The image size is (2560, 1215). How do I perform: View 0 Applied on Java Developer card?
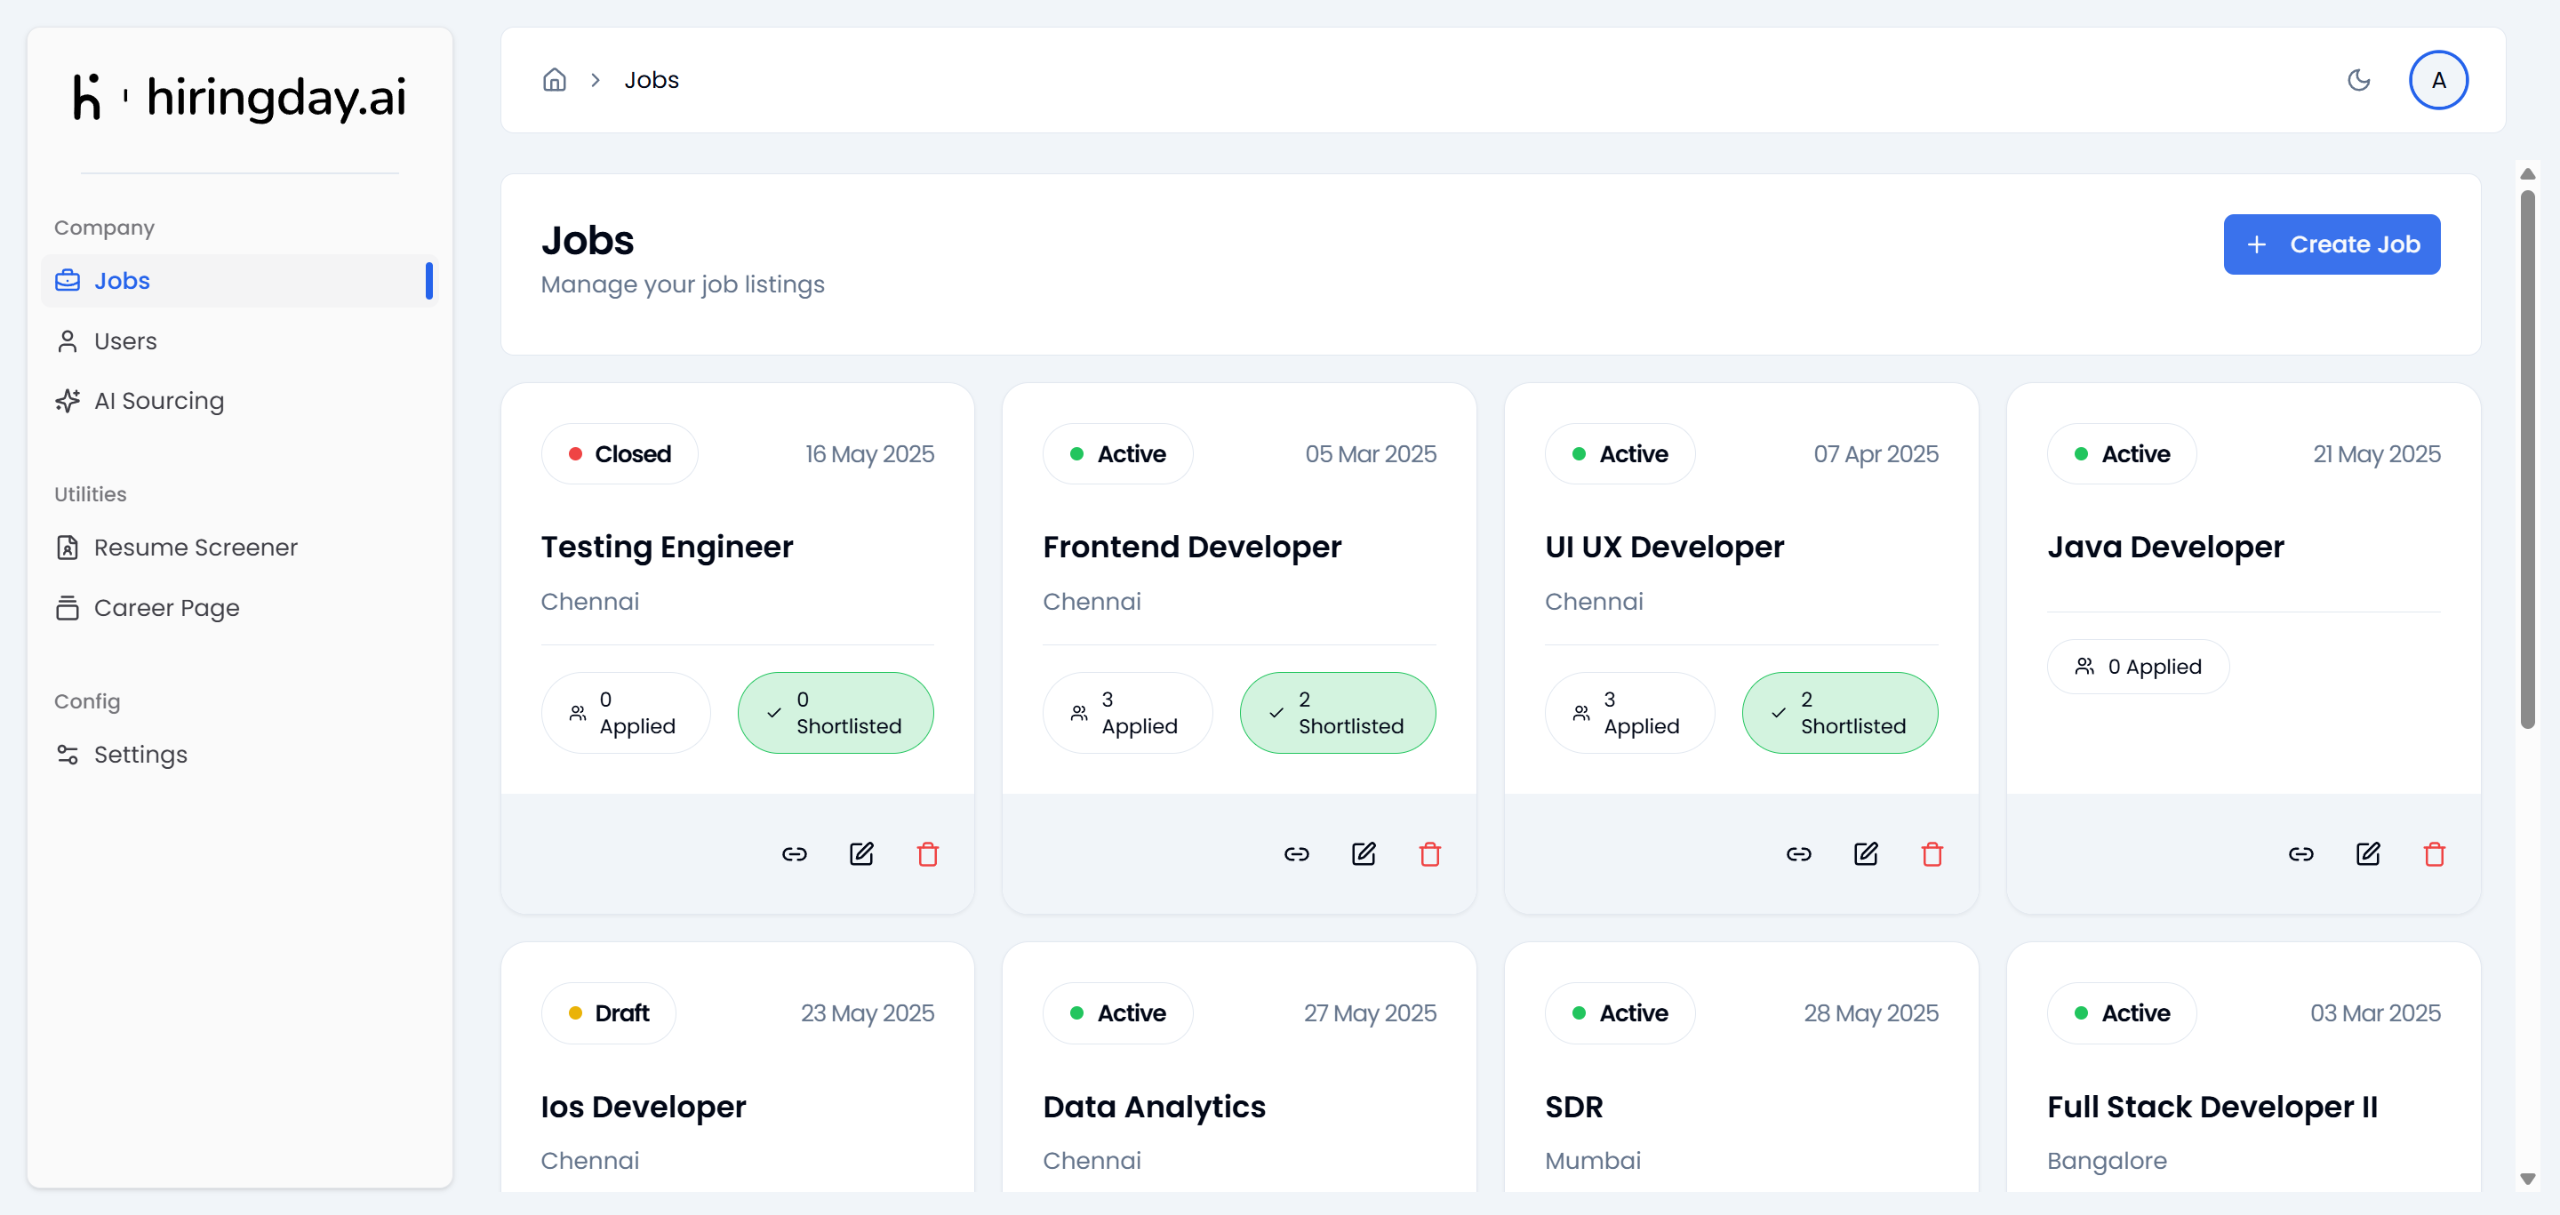[2138, 667]
